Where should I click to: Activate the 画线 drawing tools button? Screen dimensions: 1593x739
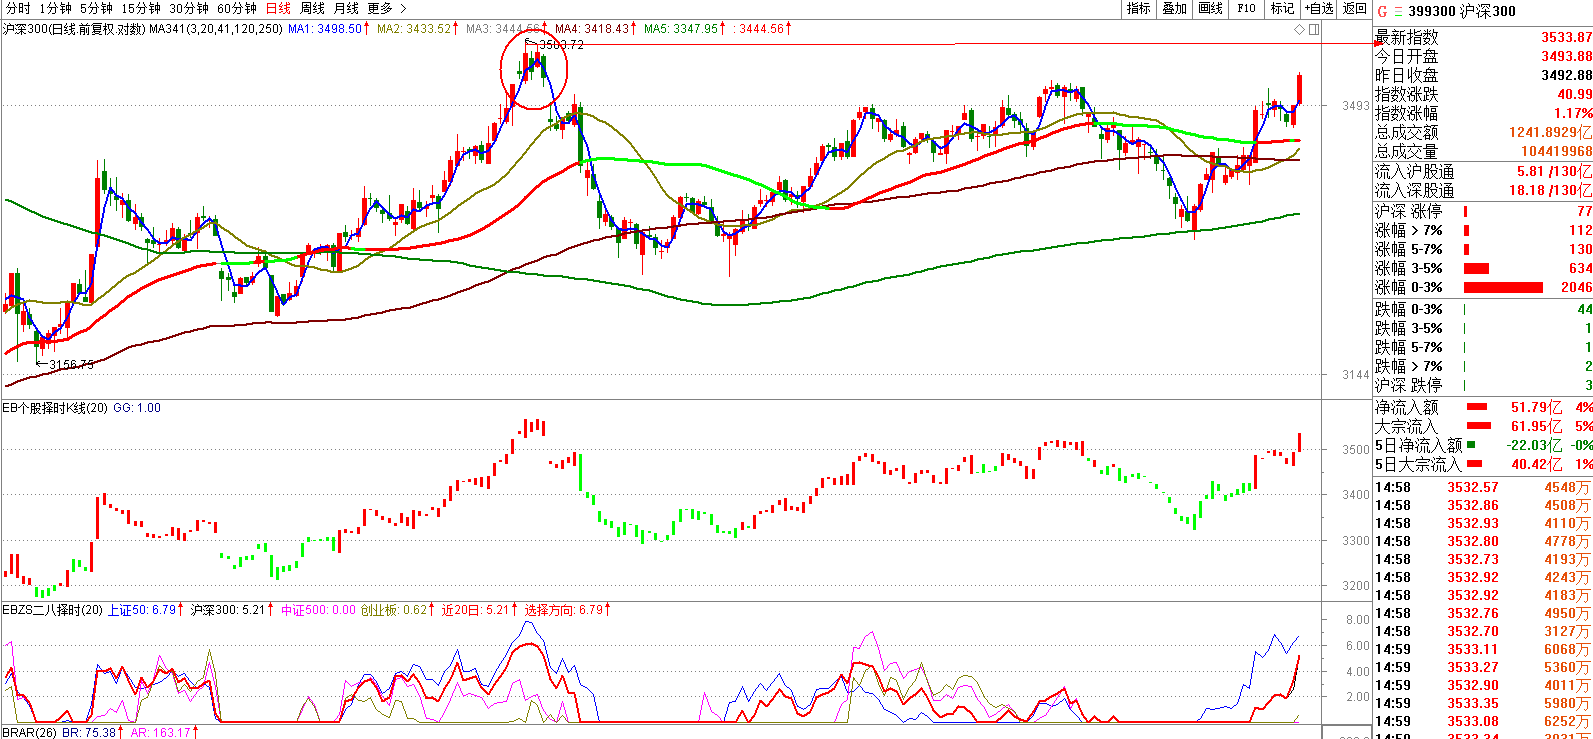[x=1210, y=8]
